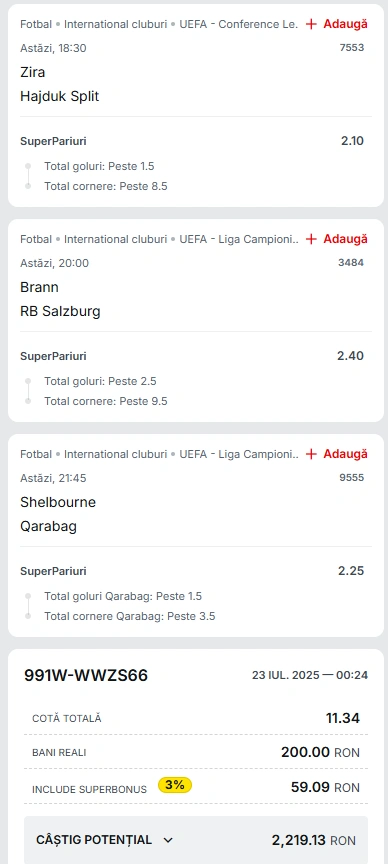Click the plus icon for Shelbourne match
Image resolution: width=388 pixels, height=864 pixels.
(x=311, y=454)
